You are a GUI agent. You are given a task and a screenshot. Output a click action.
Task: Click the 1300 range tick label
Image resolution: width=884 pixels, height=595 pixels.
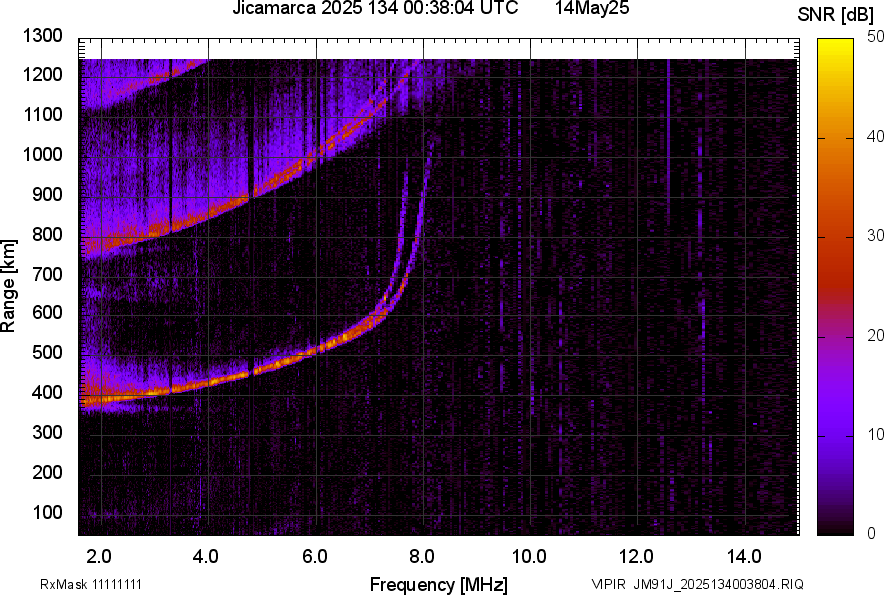tap(43, 36)
